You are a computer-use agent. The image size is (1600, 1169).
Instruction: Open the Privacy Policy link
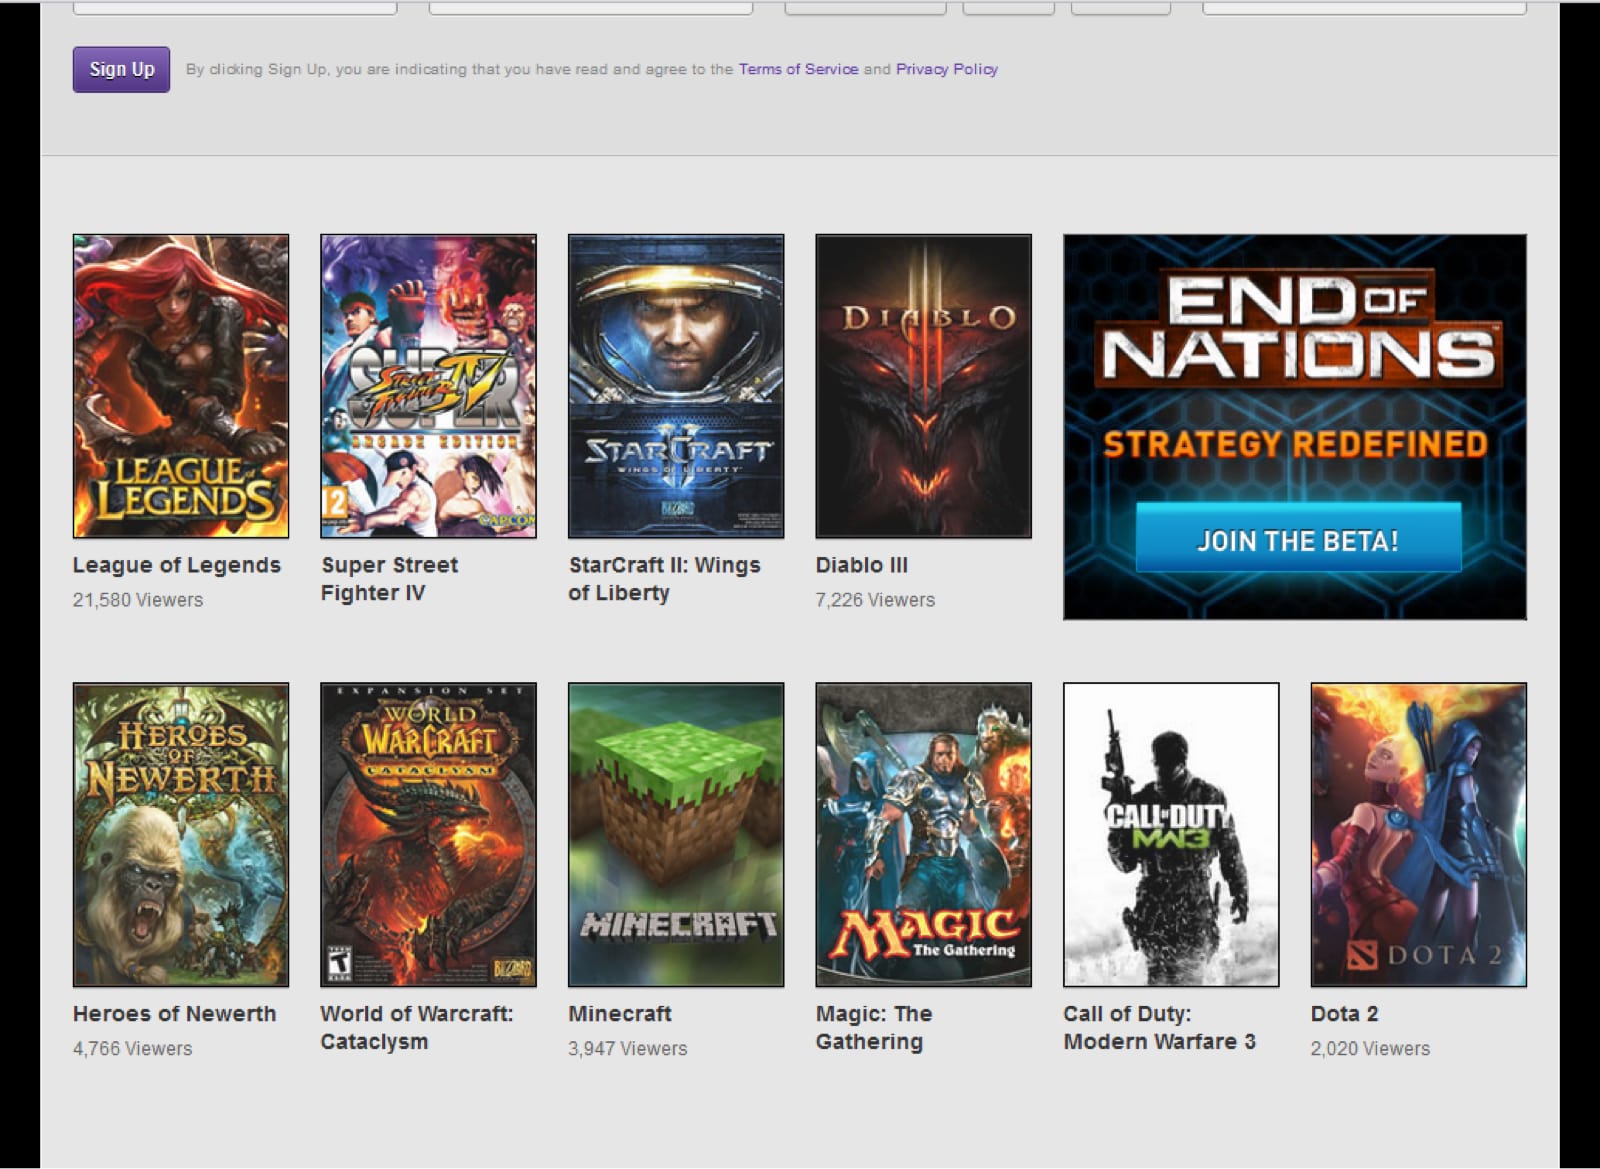tap(946, 69)
